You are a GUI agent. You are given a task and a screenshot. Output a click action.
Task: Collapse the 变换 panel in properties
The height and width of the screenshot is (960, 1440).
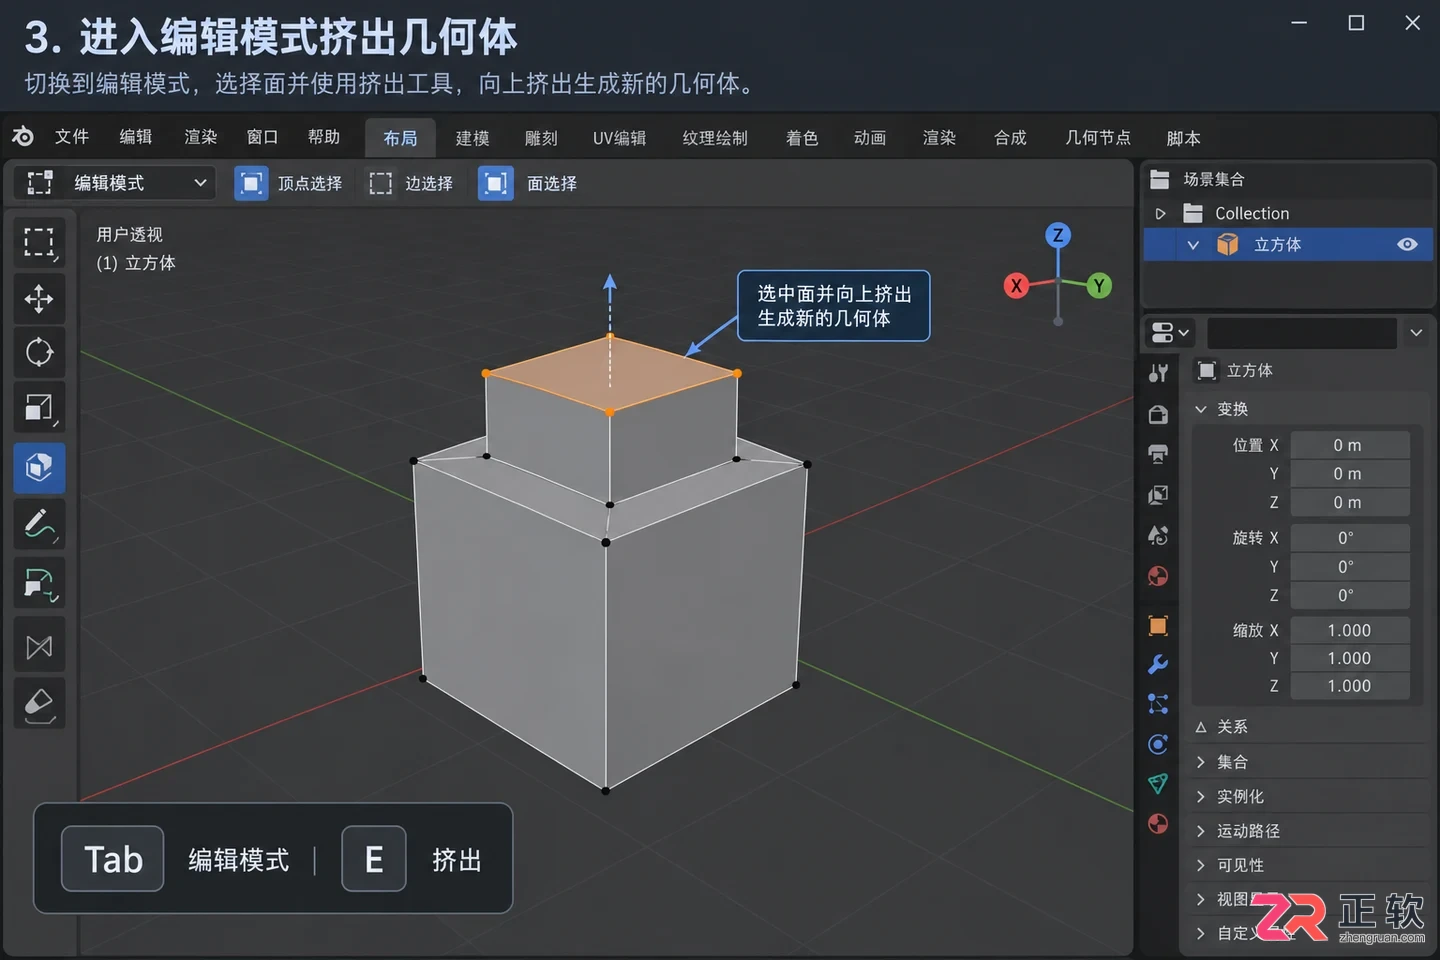(x=1201, y=409)
